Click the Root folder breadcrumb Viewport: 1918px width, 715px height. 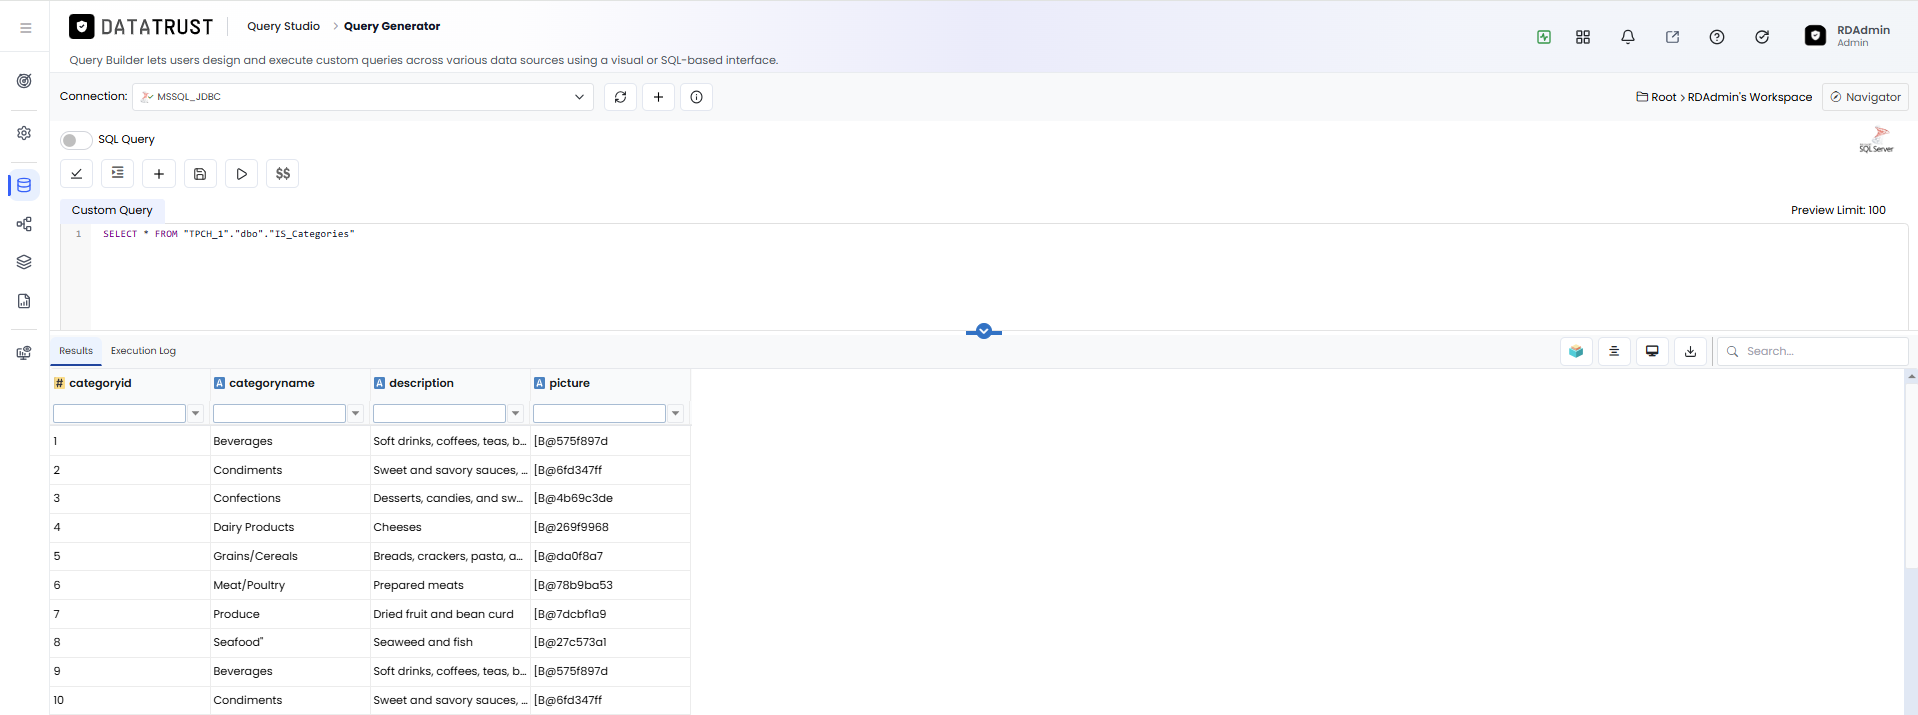coord(1656,97)
